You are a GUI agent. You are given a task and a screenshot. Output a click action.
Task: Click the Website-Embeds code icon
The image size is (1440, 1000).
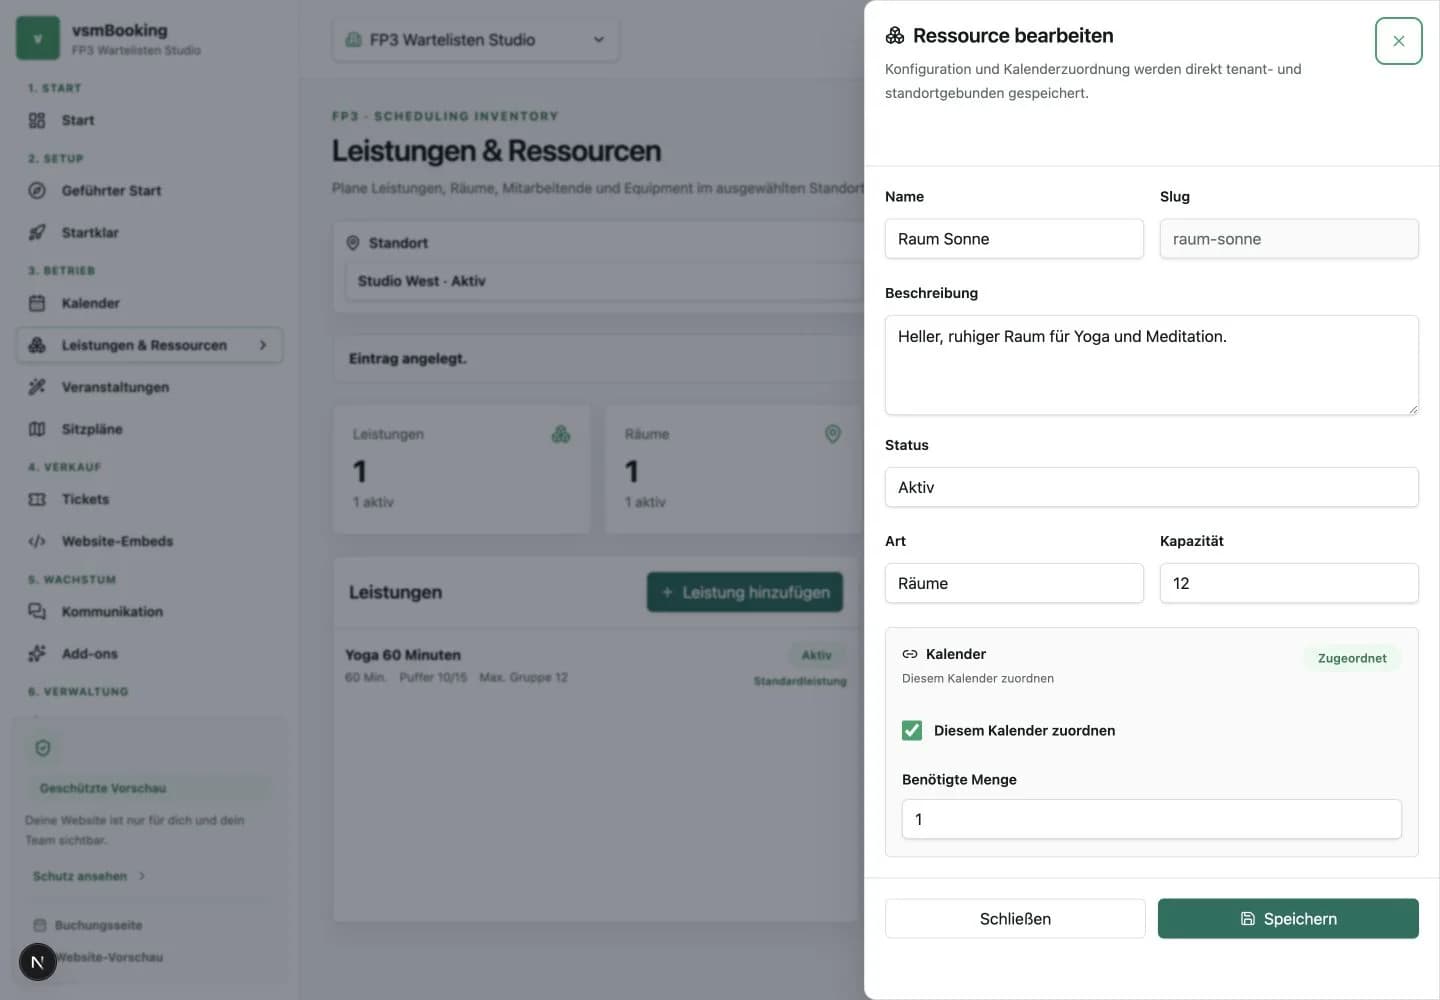point(37,541)
